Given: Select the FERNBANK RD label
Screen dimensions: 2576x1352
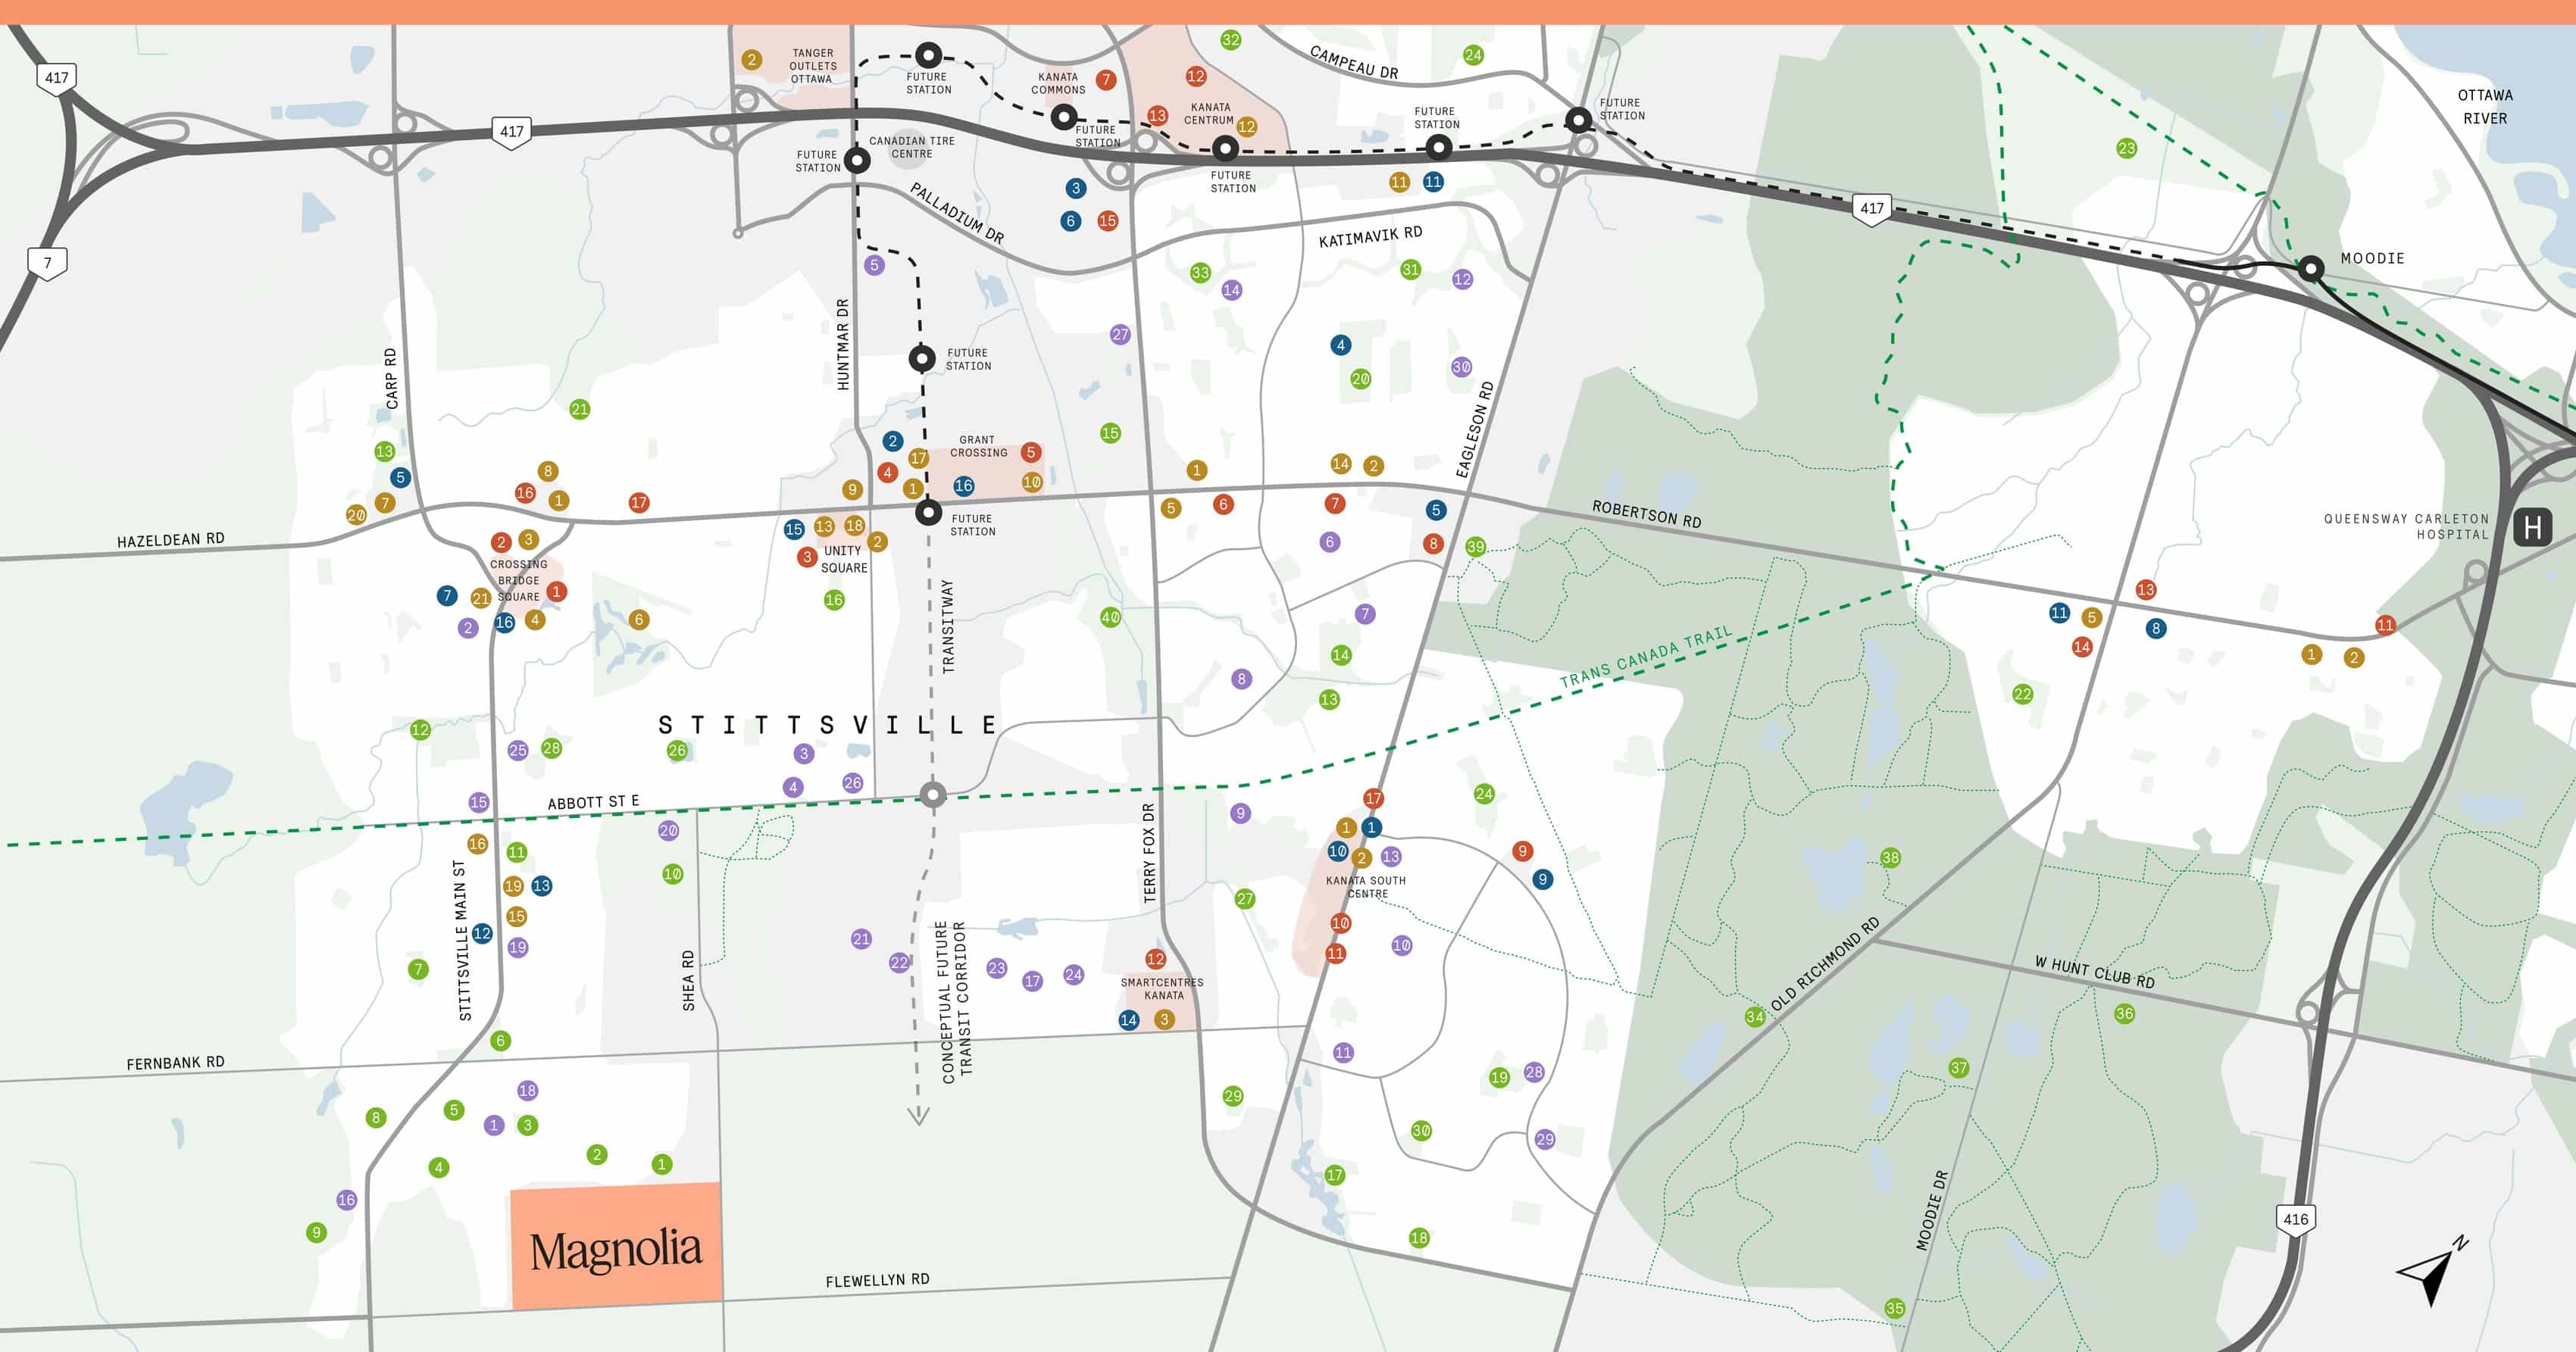Looking at the screenshot, I should tap(175, 1063).
